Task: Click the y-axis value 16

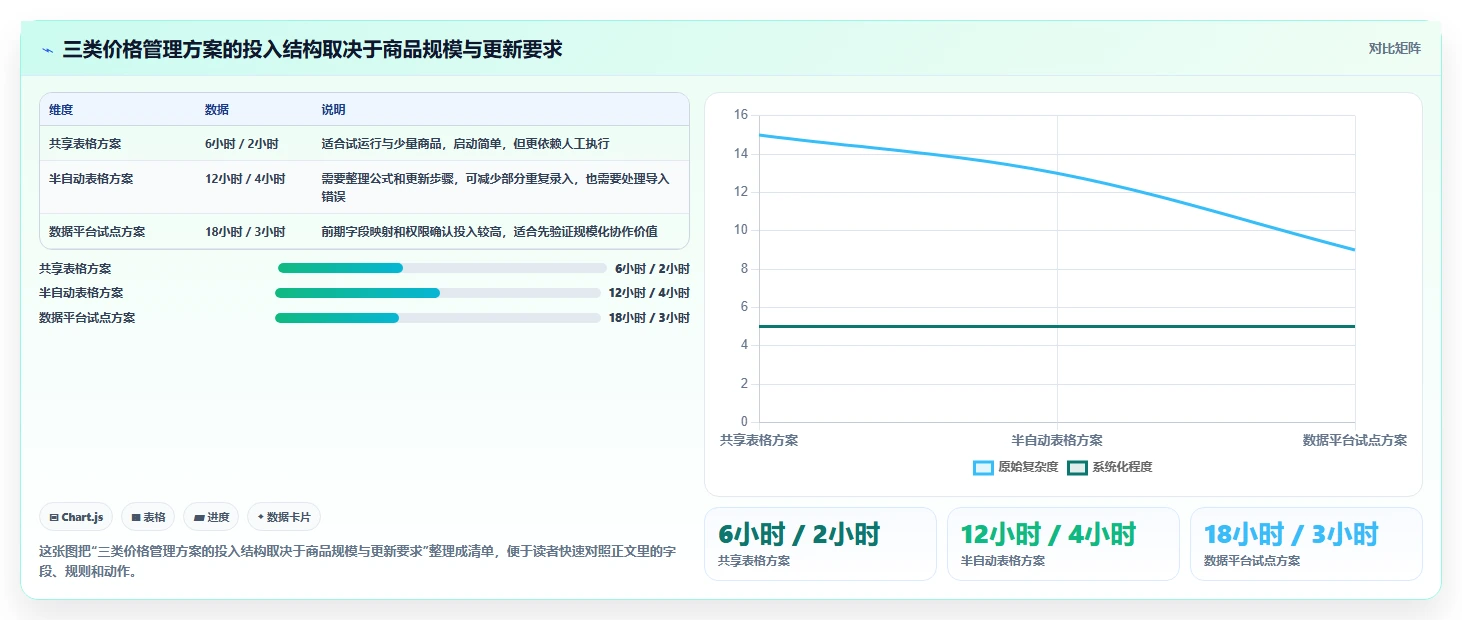Action: (740, 115)
